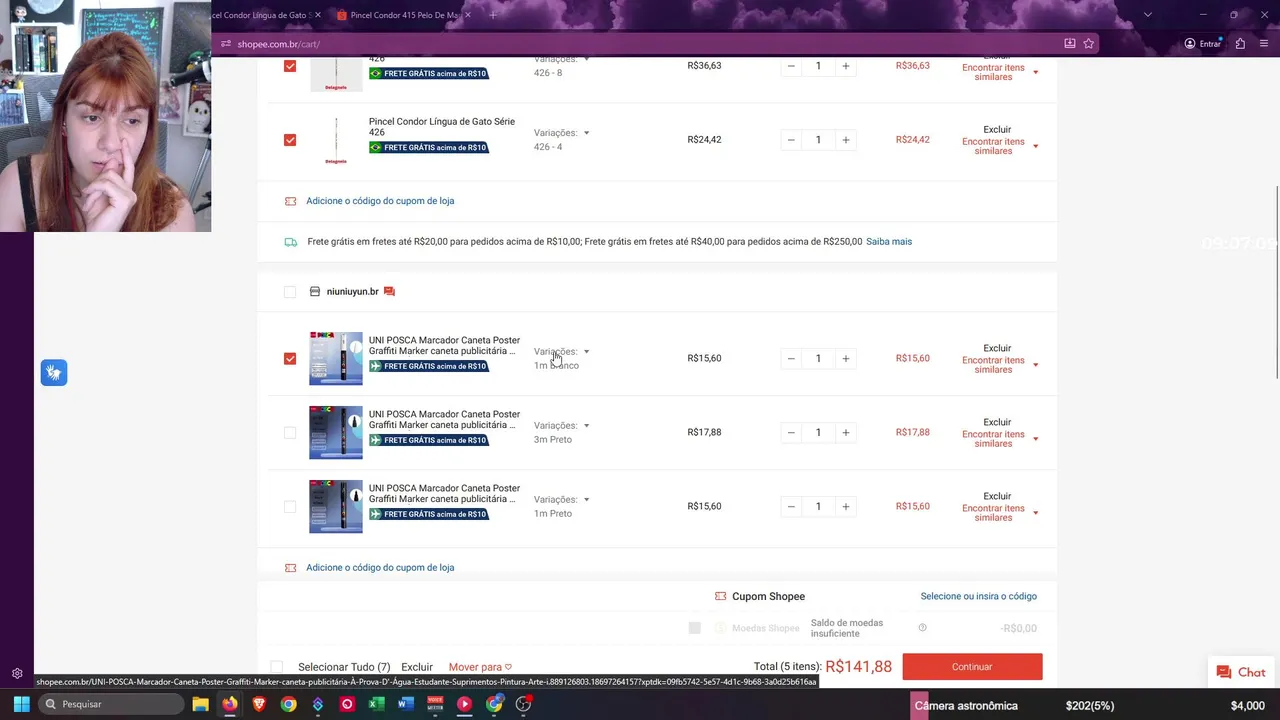Open Word from the taskbar
Viewport: 1280px width, 720px height.
[405, 704]
